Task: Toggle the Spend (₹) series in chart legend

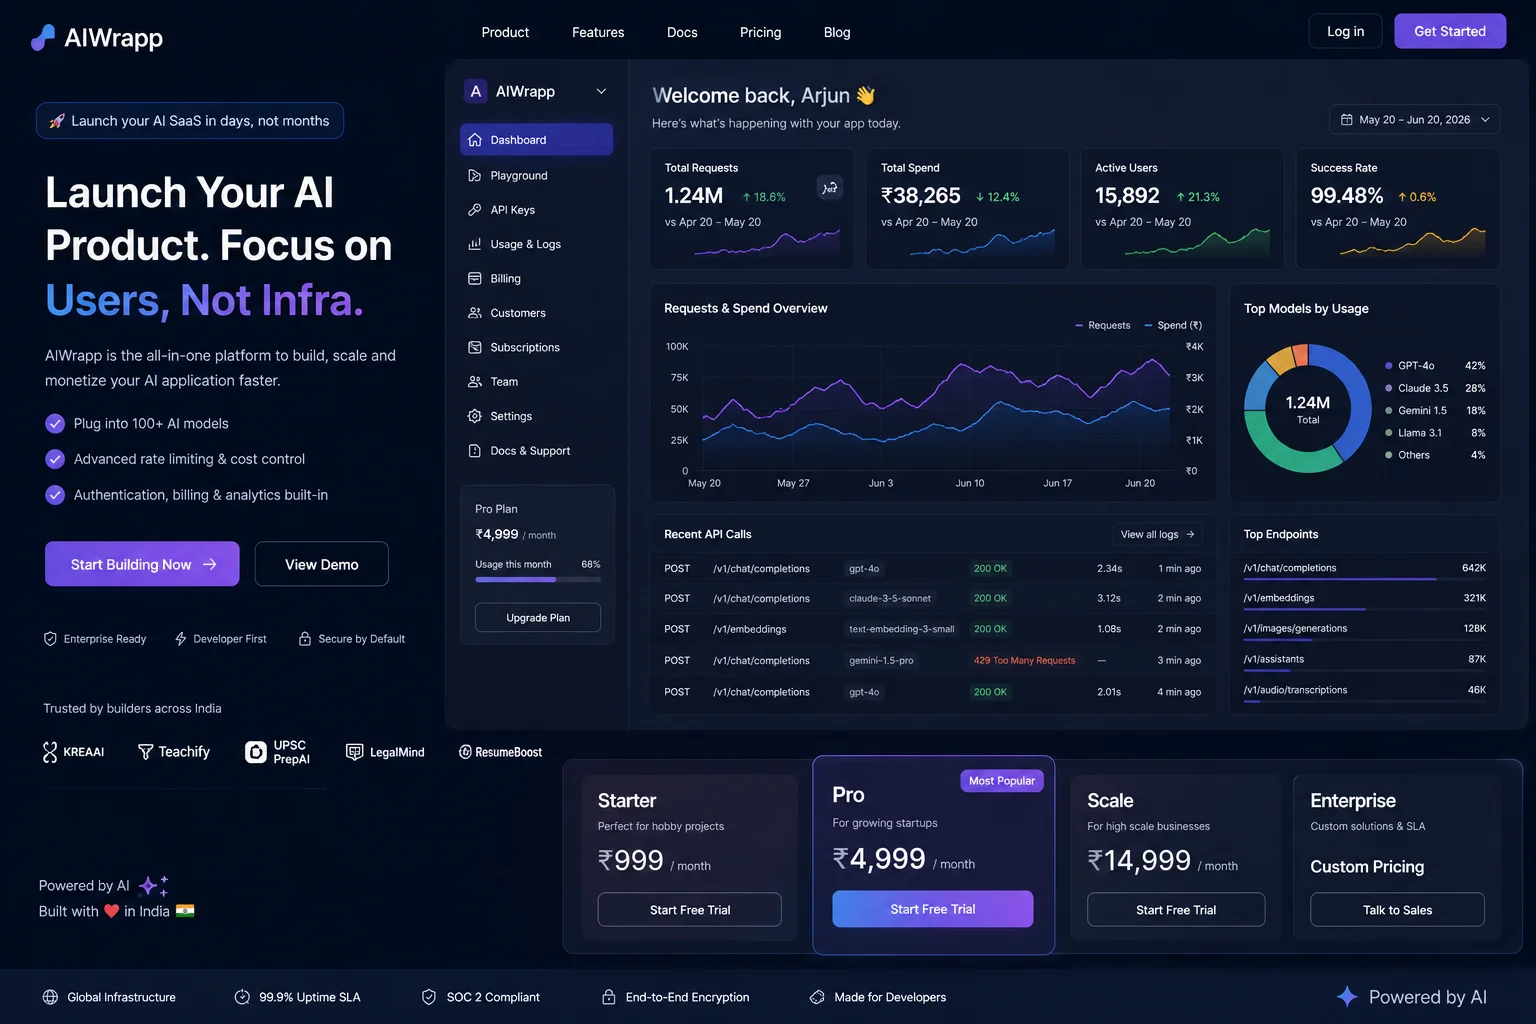Action: (x=1173, y=325)
